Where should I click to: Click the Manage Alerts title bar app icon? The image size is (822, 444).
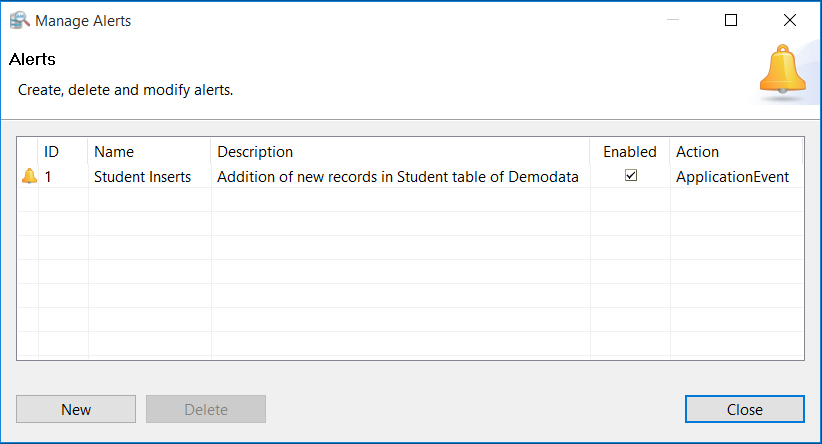pos(18,20)
